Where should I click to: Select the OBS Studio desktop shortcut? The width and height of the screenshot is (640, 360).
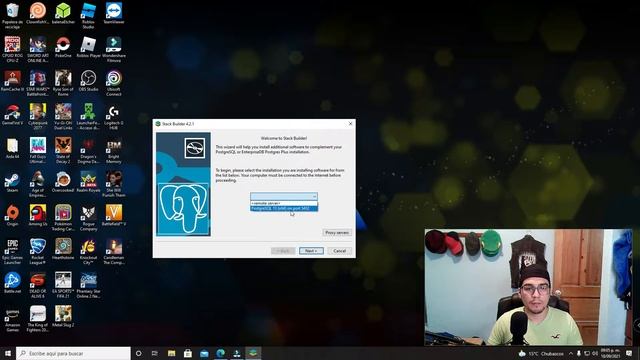point(89,80)
